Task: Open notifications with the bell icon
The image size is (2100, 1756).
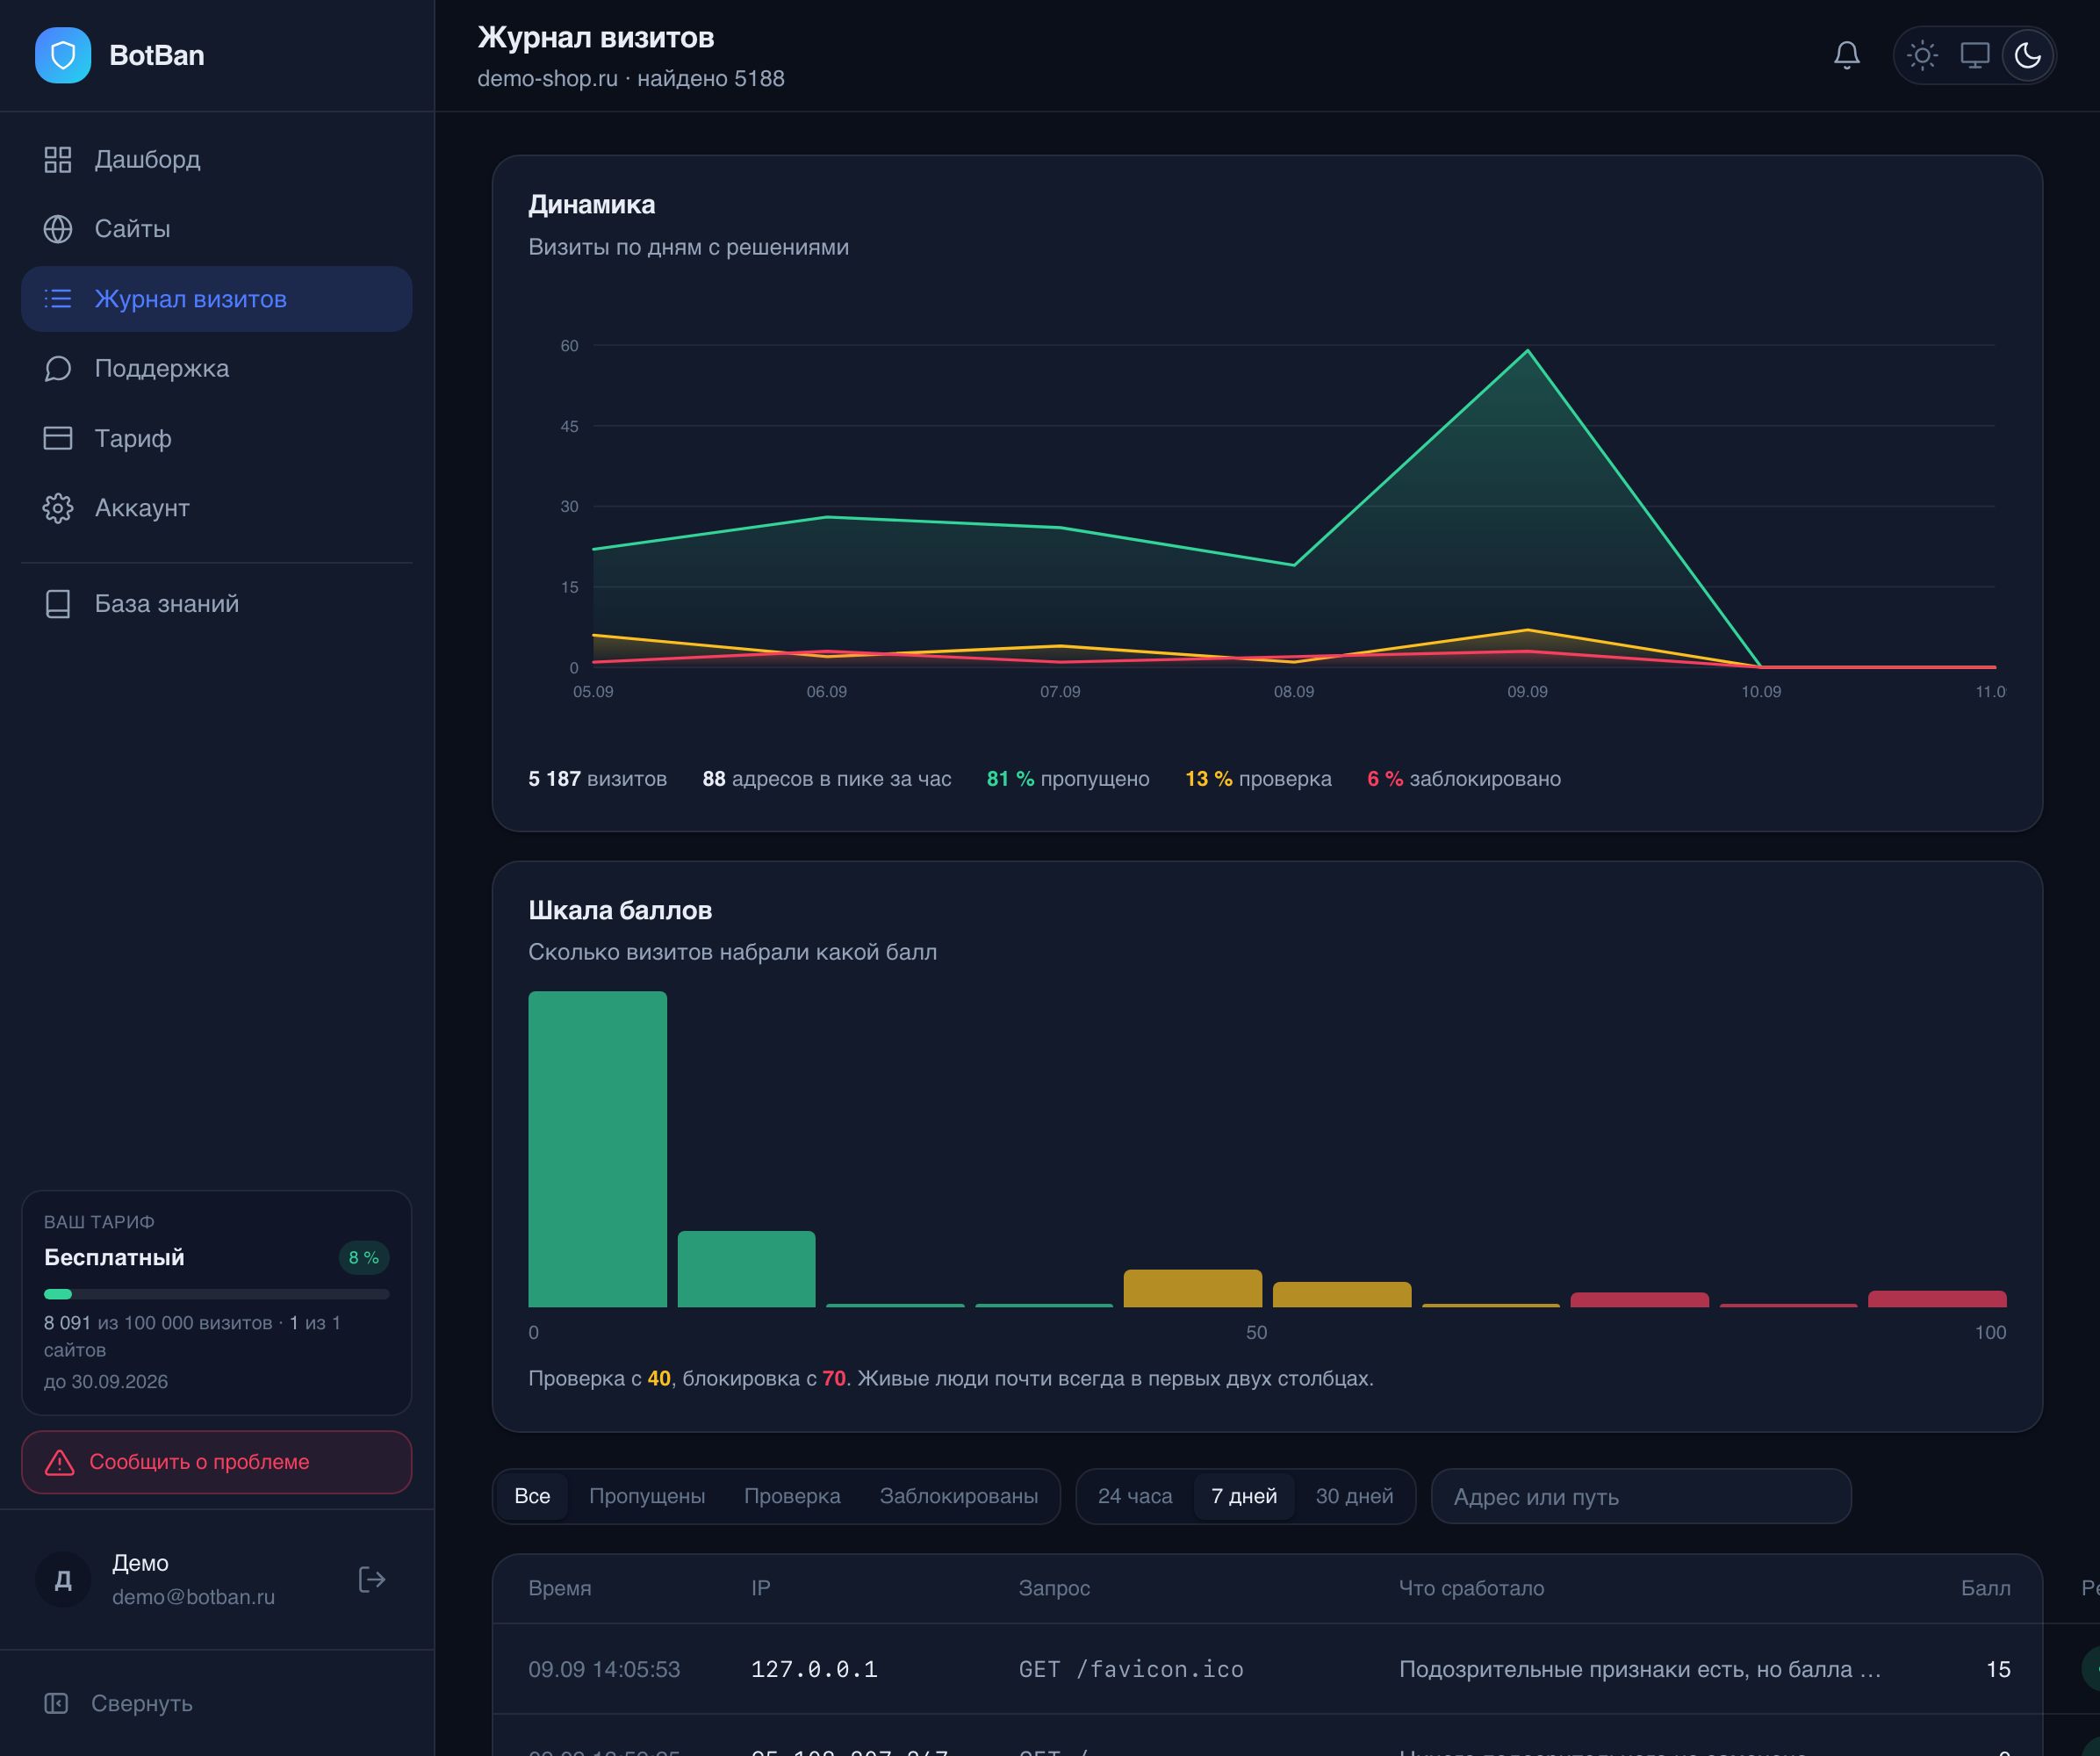Action: coord(1847,55)
